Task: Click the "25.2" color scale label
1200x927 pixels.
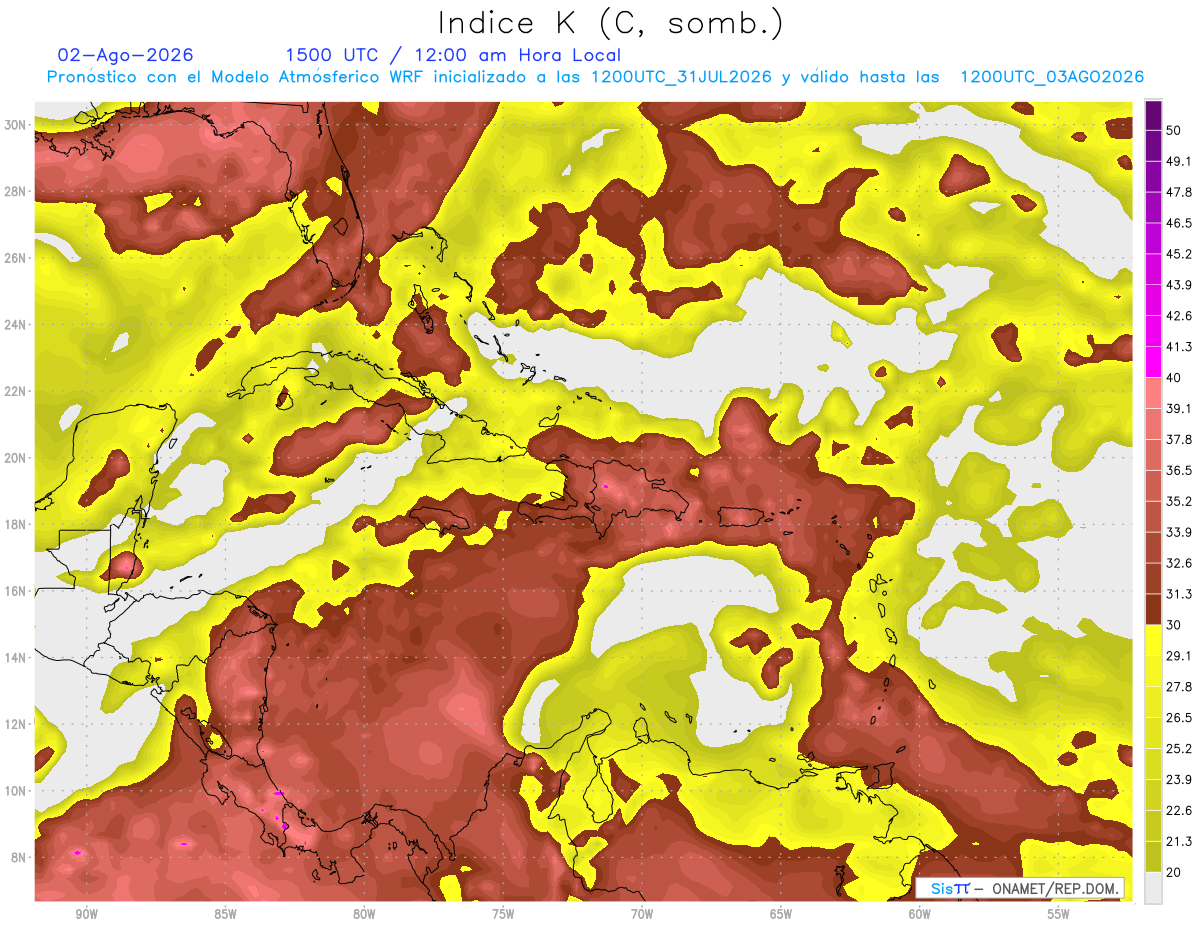Action: tap(1179, 749)
